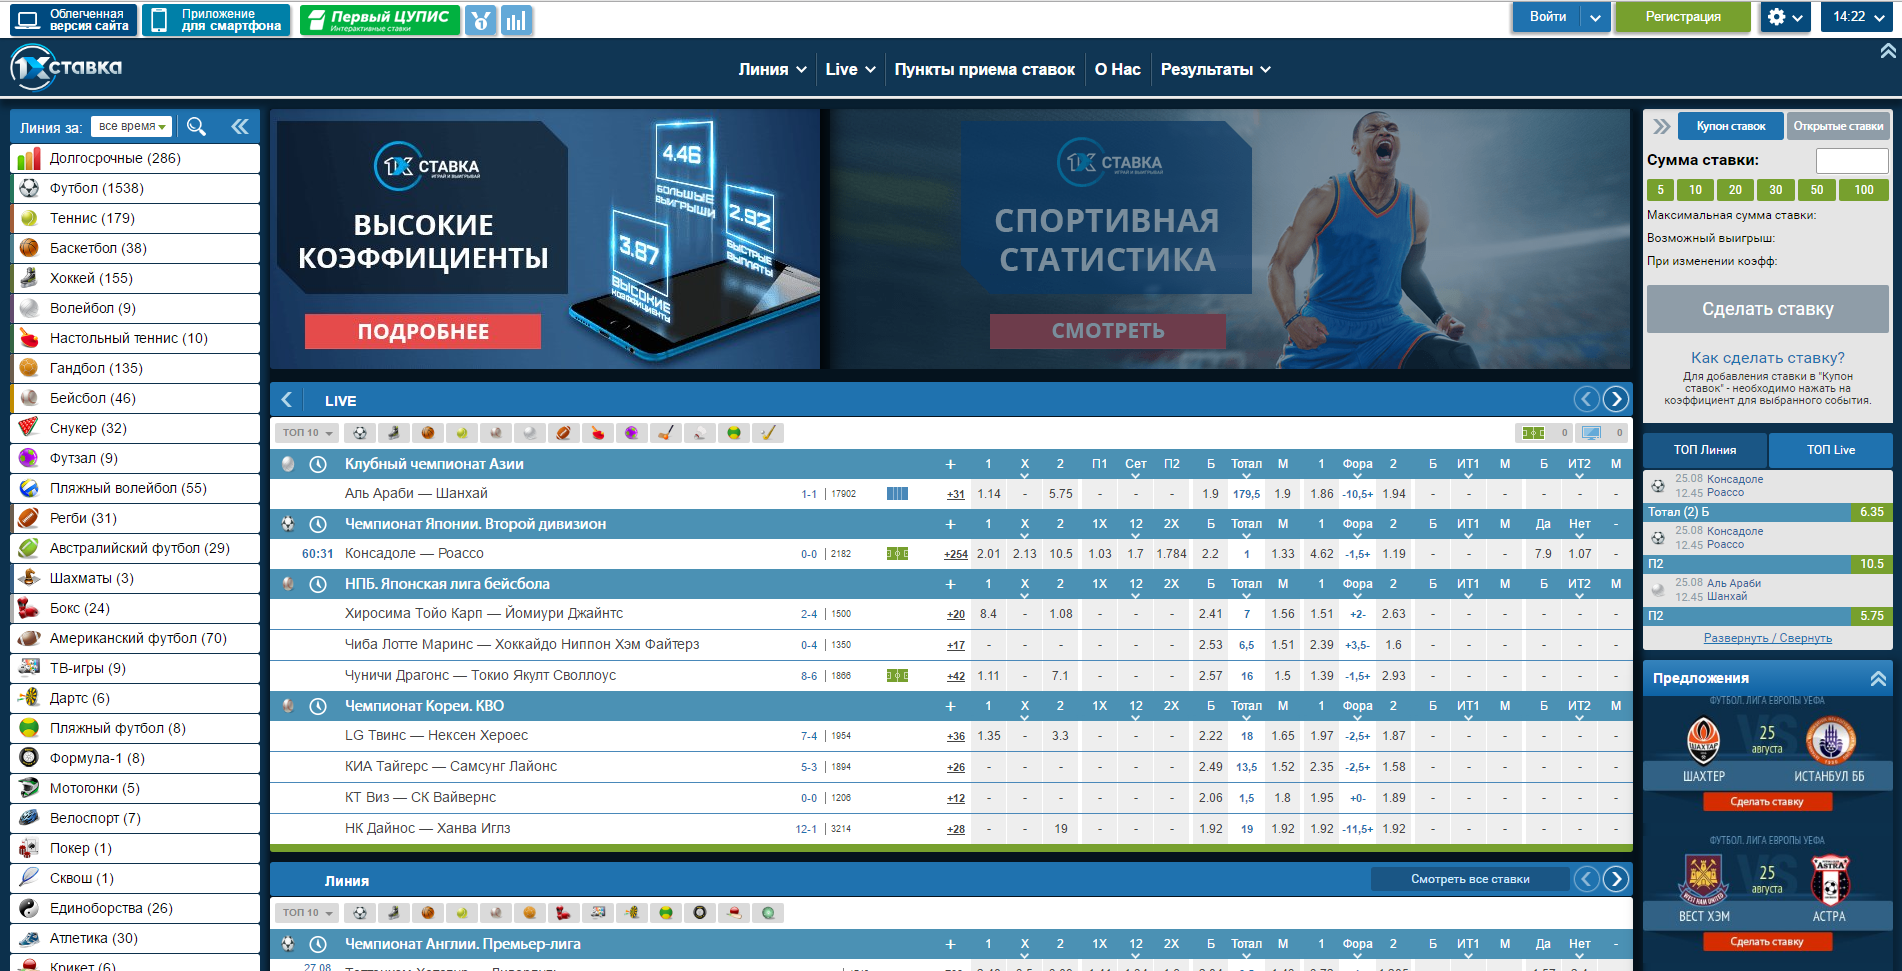Toggle field zone filter in LIVE bar
This screenshot has width=1902, height=971.
pyautogui.click(x=1534, y=433)
